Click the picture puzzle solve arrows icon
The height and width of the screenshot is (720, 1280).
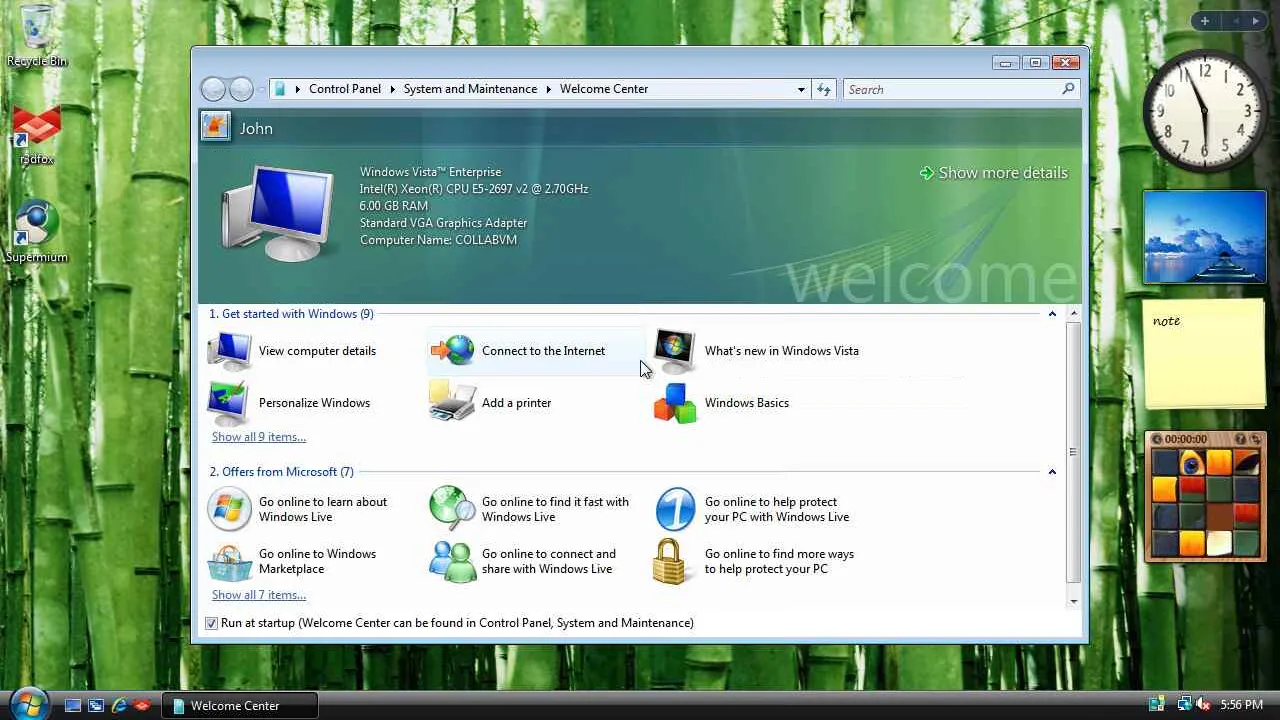[1256, 439]
